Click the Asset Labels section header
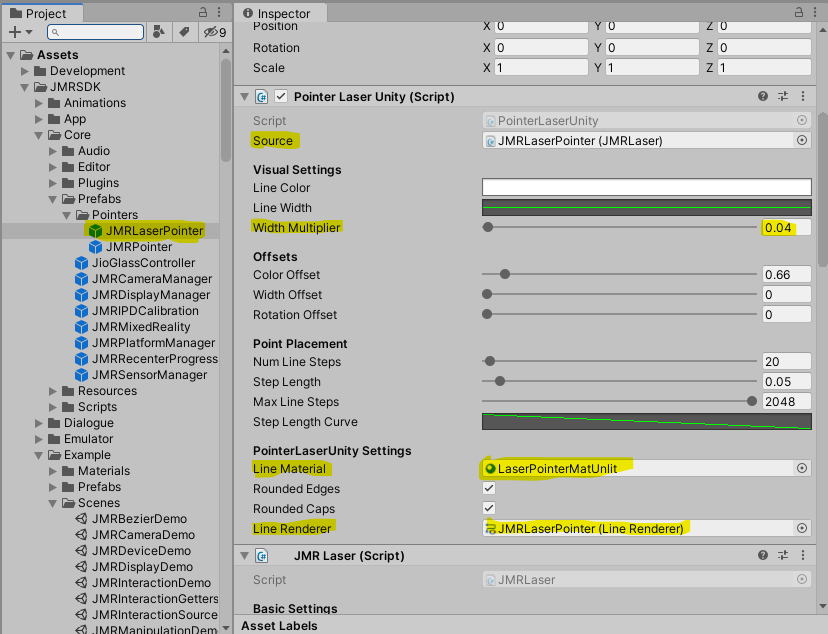 pos(282,627)
